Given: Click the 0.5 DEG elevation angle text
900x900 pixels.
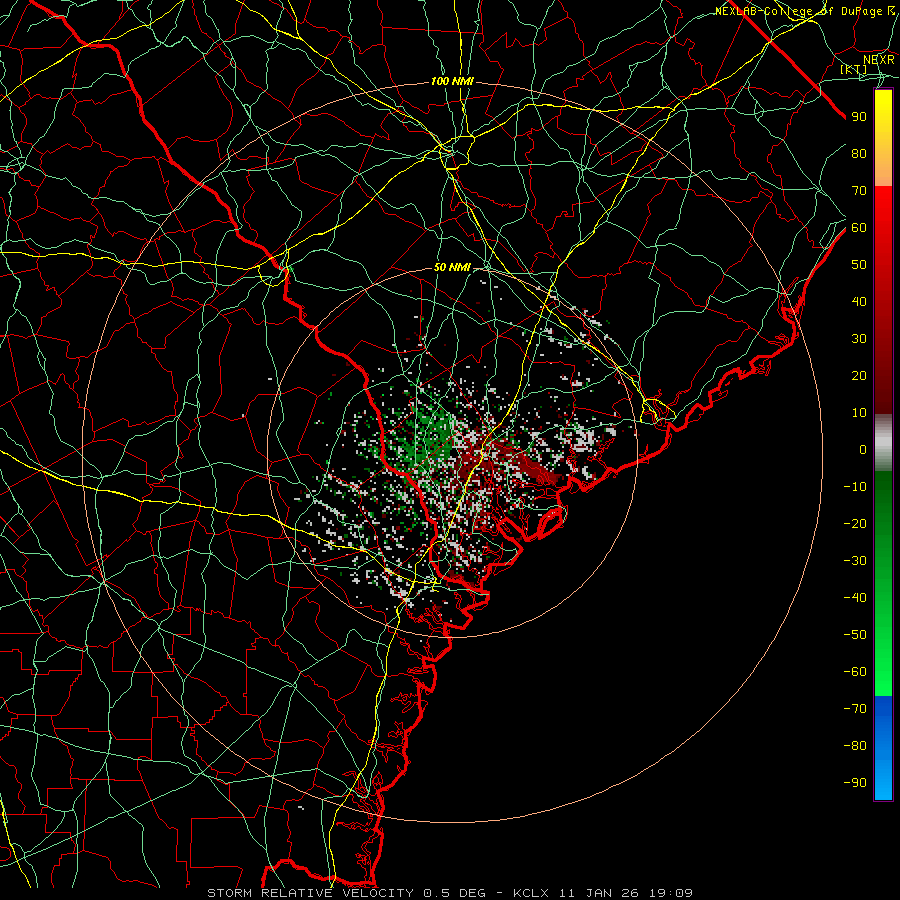Looking at the screenshot, I should (x=455, y=893).
